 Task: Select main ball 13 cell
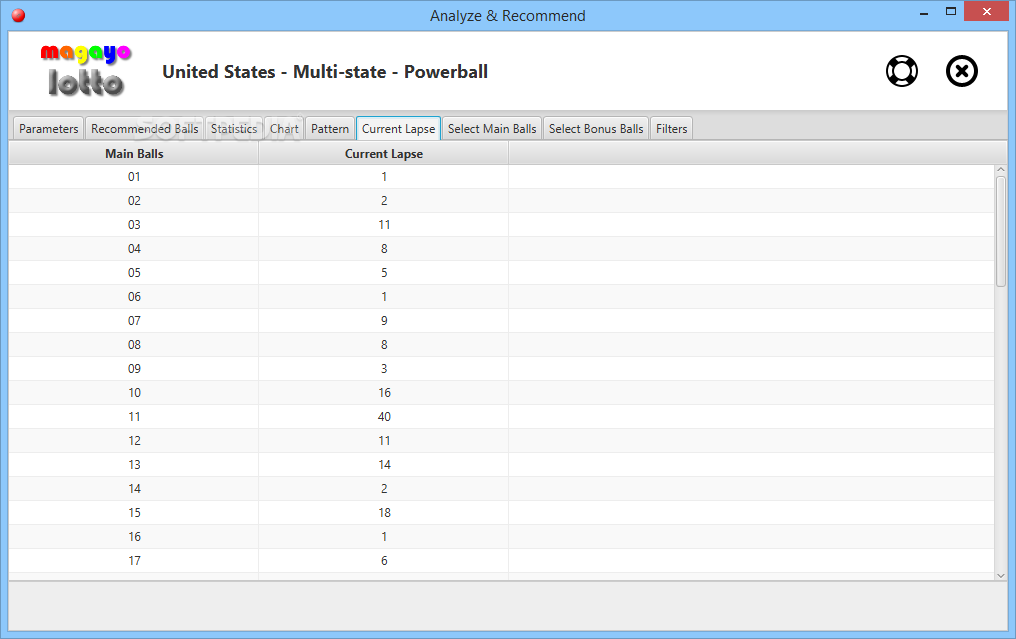tap(134, 465)
